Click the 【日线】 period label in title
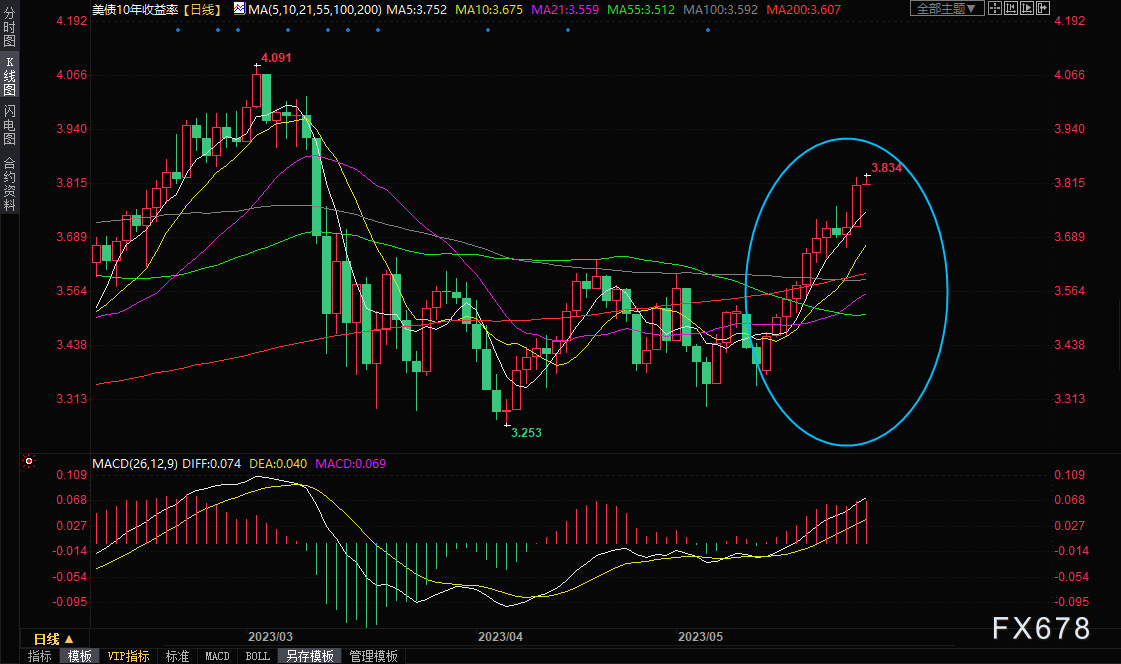Image resolution: width=1121 pixels, height=664 pixels. click(204, 9)
